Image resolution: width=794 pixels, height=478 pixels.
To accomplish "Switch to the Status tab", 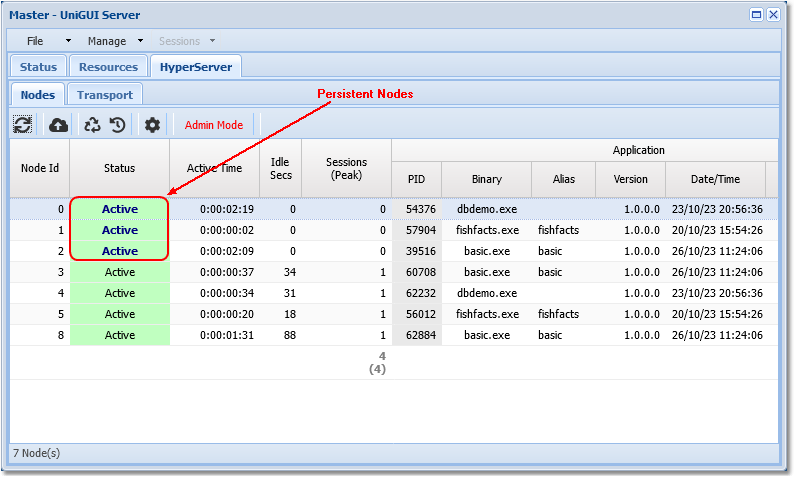I will coord(38,67).
